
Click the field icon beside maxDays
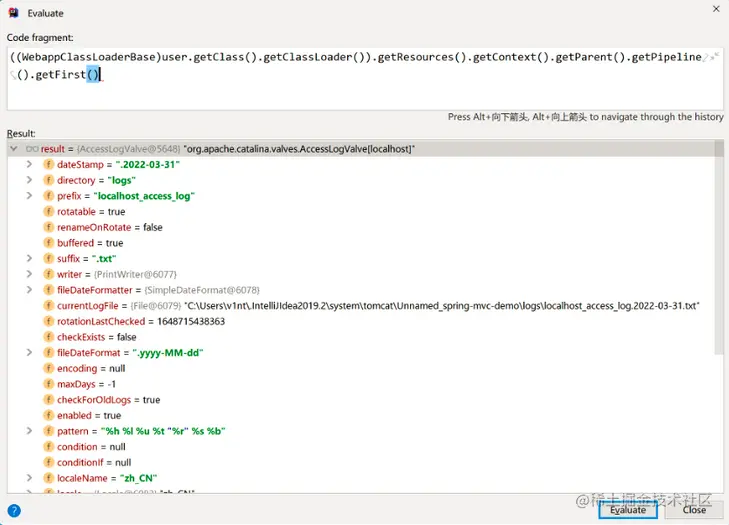click(x=48, y=384)
